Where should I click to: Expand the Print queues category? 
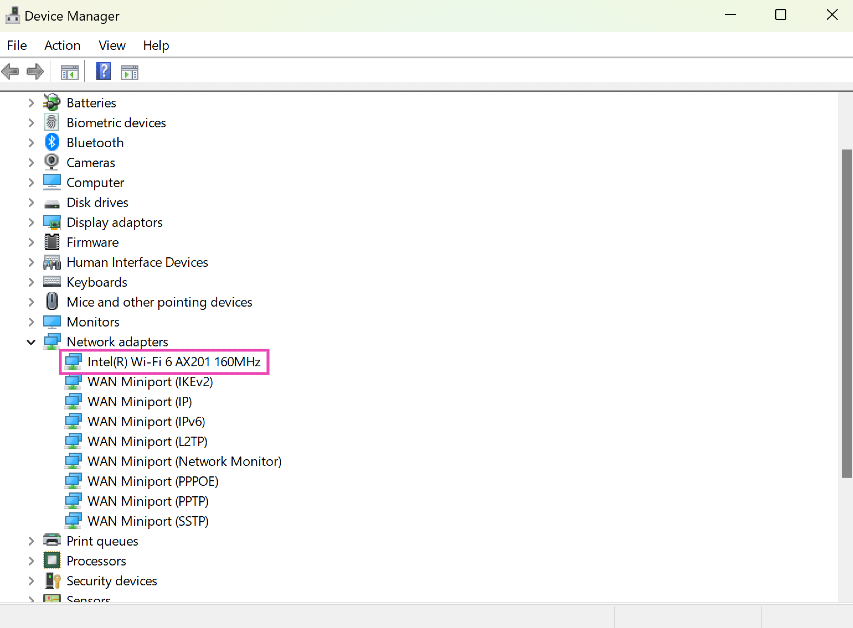(x=31, y=541)
